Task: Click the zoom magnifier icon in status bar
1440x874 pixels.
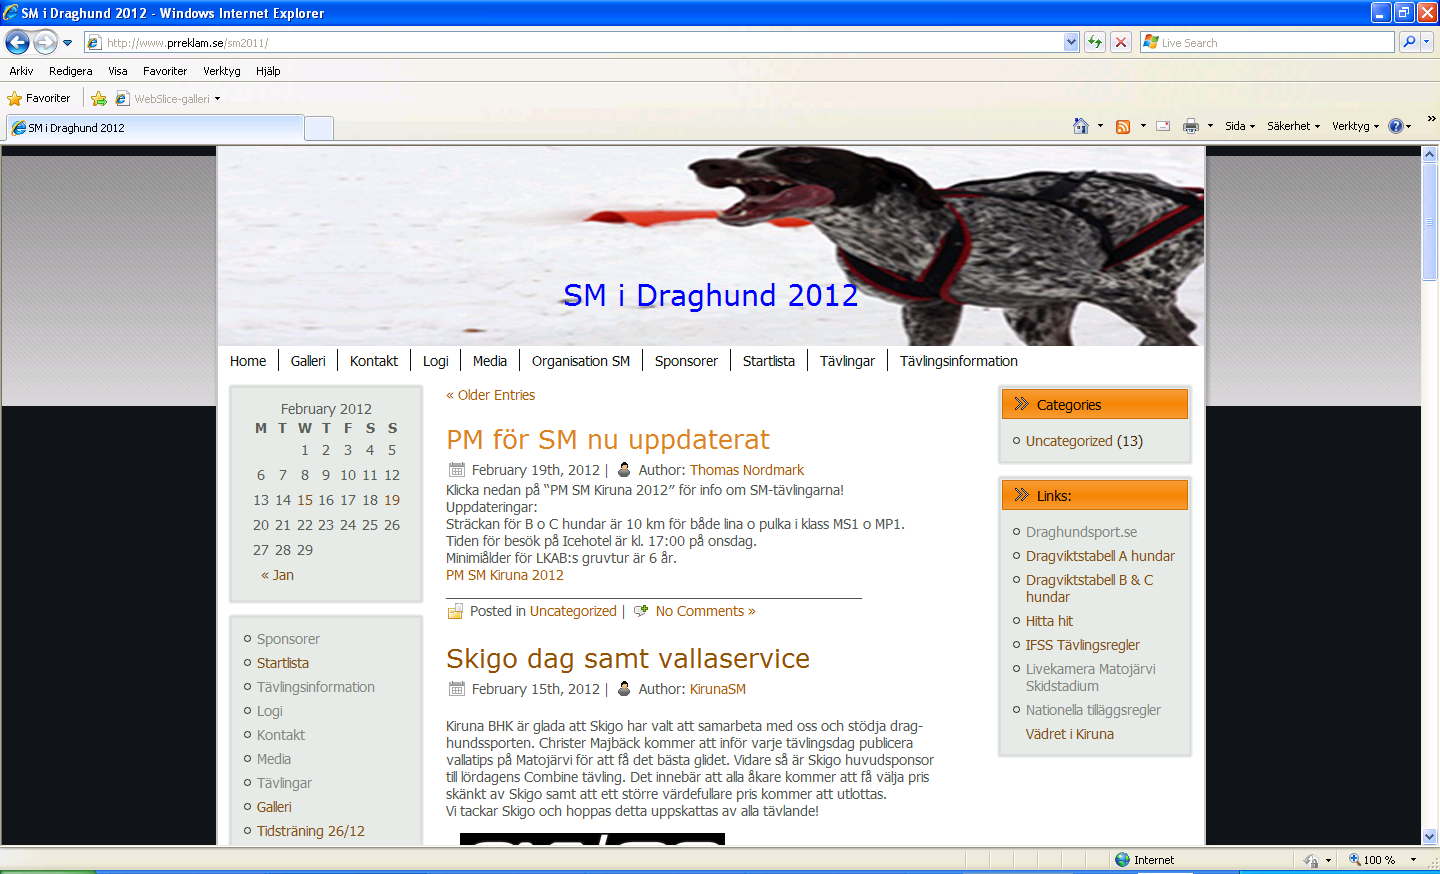Action: pos(1354,860)
